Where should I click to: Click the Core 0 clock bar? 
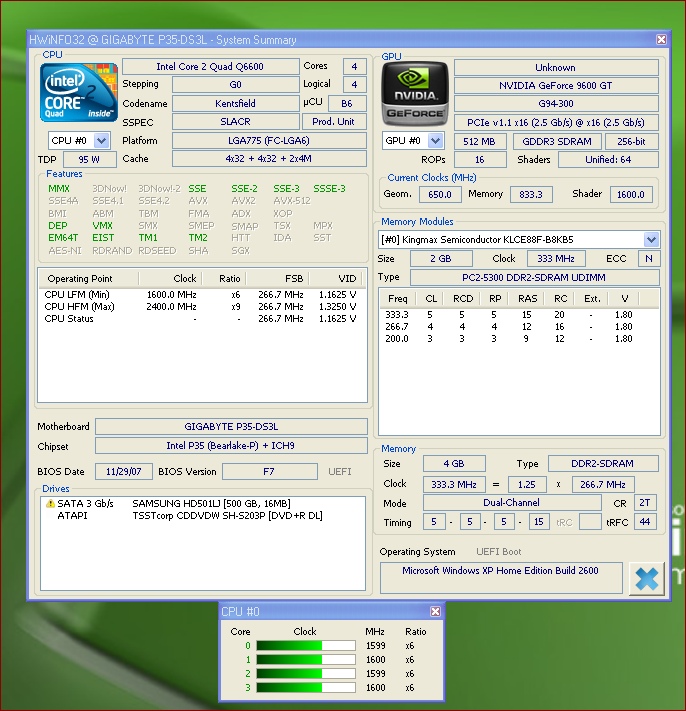coord(306,645)
